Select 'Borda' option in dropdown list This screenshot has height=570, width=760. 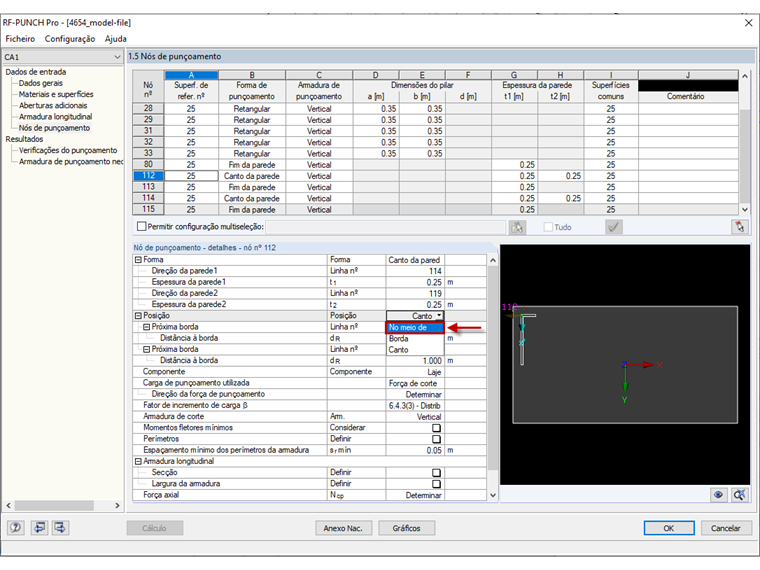click(415, 339)
